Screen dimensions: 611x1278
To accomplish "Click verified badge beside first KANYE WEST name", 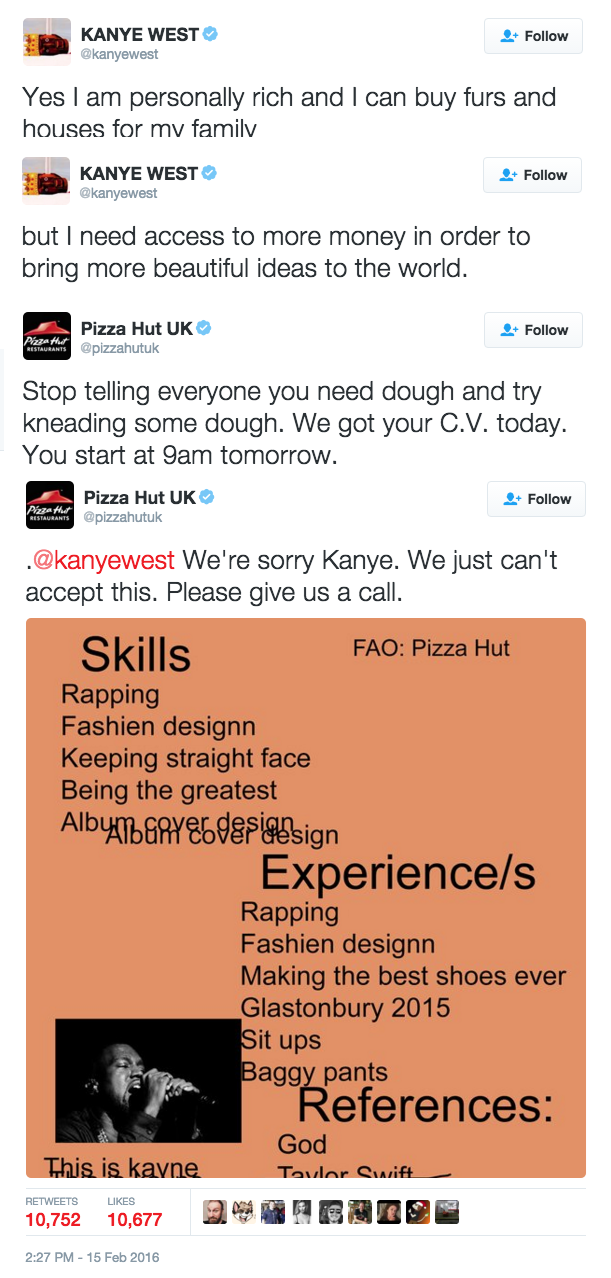I will [x=210, y=34].
